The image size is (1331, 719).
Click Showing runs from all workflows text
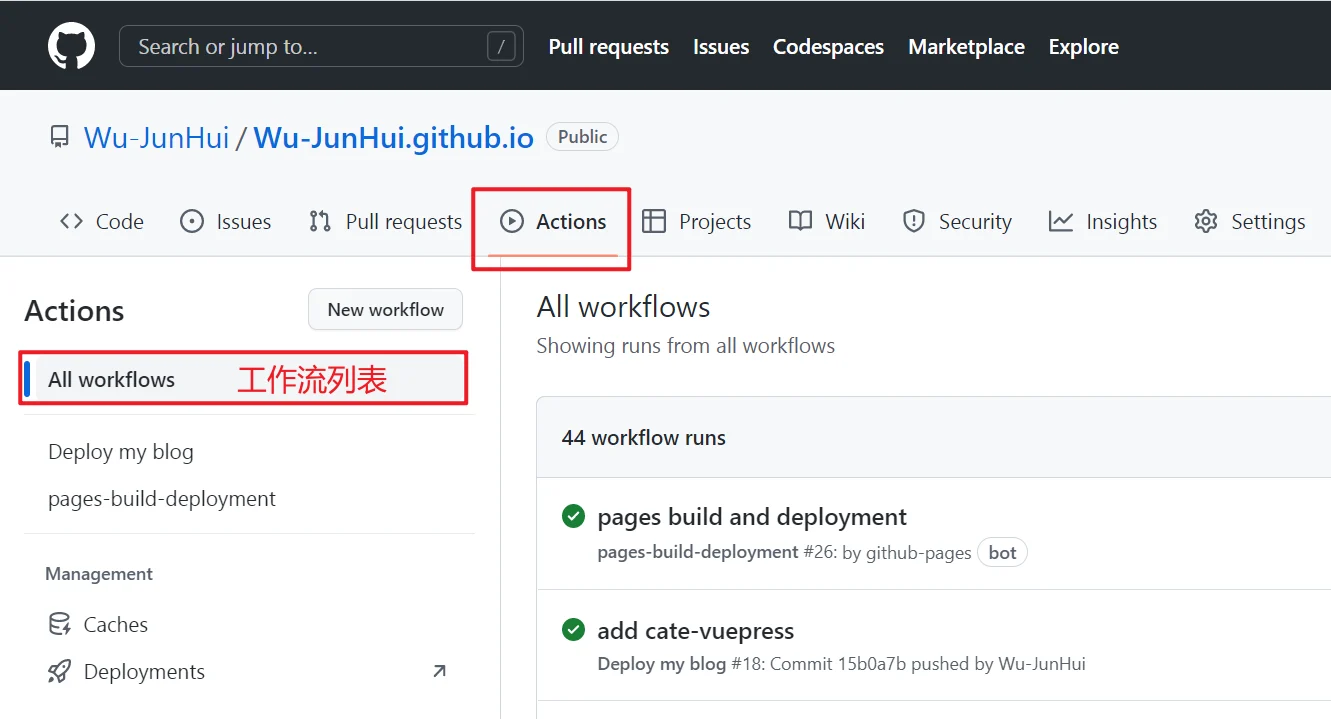tap(685, 346)
